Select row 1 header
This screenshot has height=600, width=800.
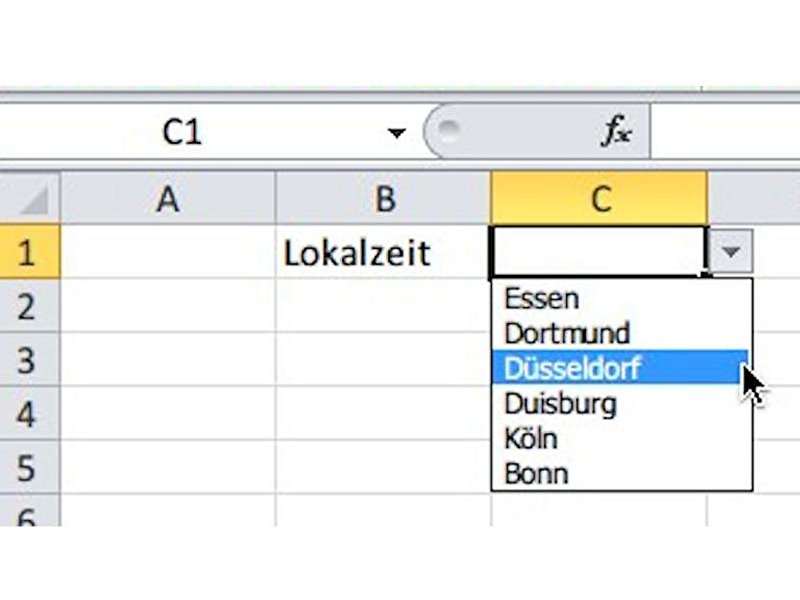[x=28, y=253]
